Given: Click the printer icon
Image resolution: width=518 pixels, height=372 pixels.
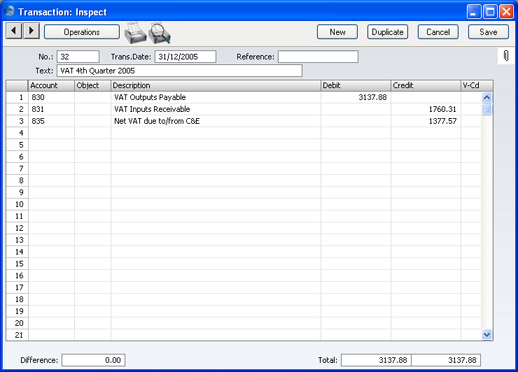Looking at the screenshot, I should click(x=135, y=33).
